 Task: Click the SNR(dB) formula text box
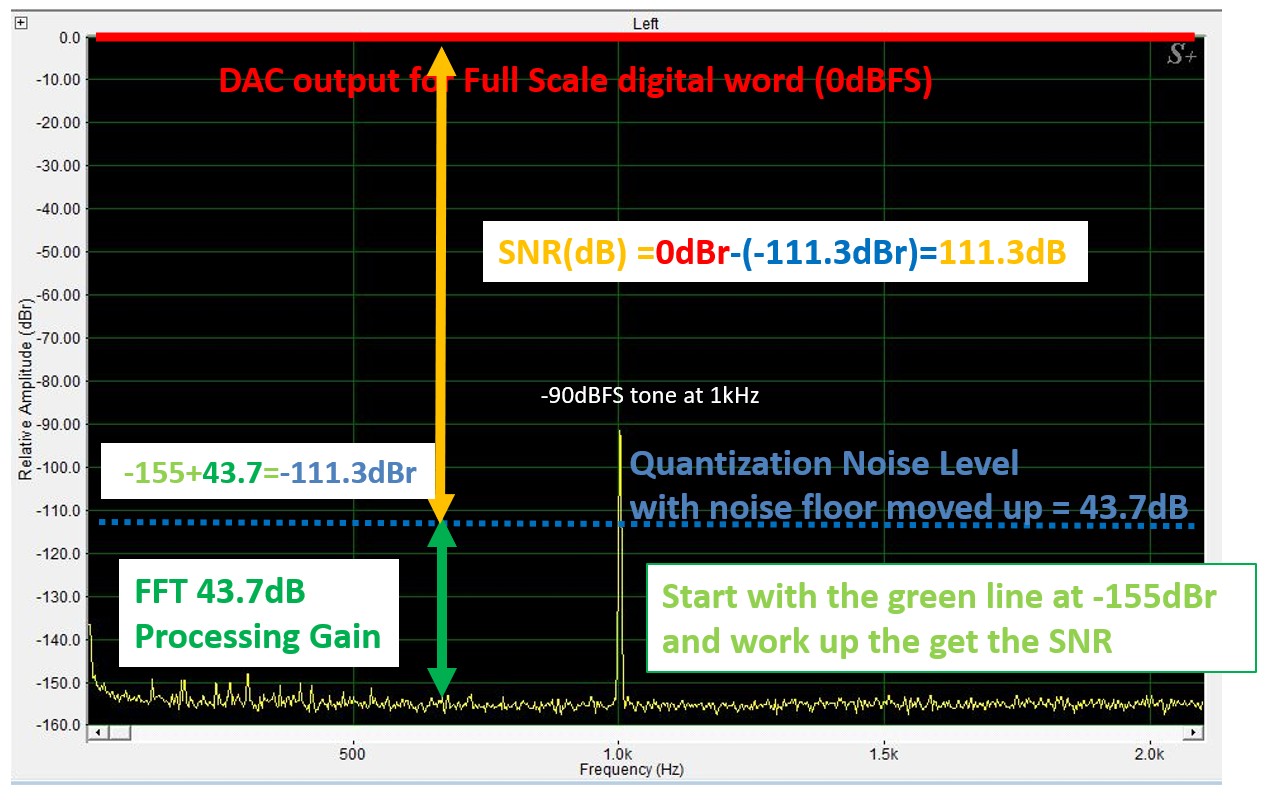pyautogui.click(x=783, y=253)
